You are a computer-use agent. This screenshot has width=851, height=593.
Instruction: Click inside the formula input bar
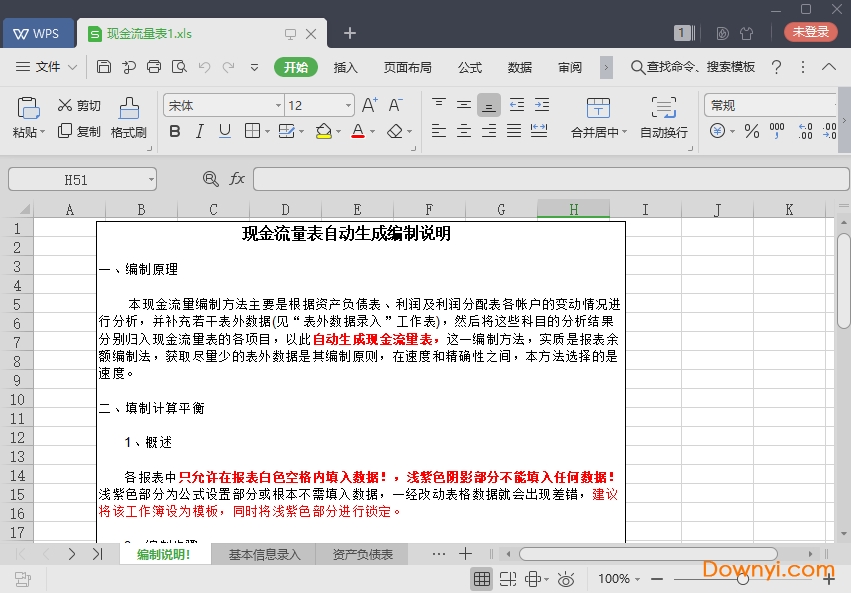pyautogui.click(x=550, y=178)
